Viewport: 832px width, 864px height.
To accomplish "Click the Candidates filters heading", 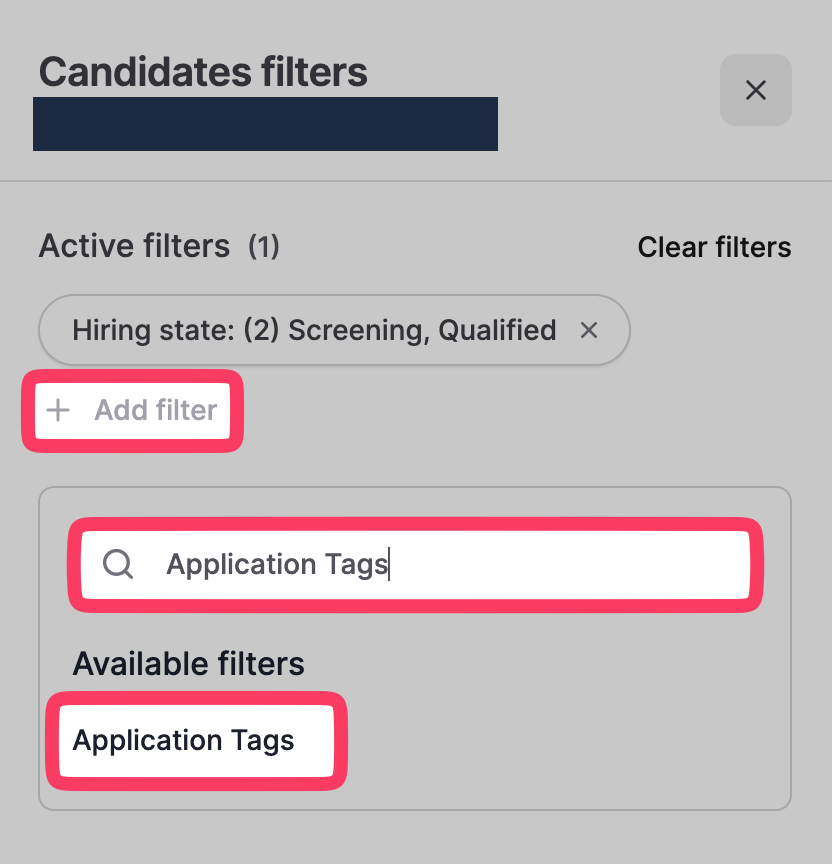I will (203, 72).
